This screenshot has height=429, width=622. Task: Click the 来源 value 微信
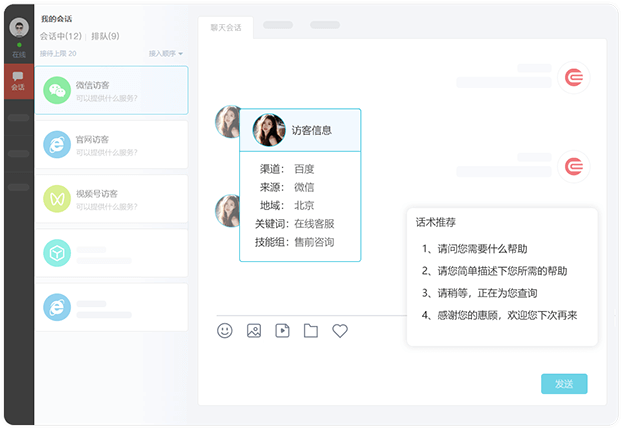pos(304,187)
